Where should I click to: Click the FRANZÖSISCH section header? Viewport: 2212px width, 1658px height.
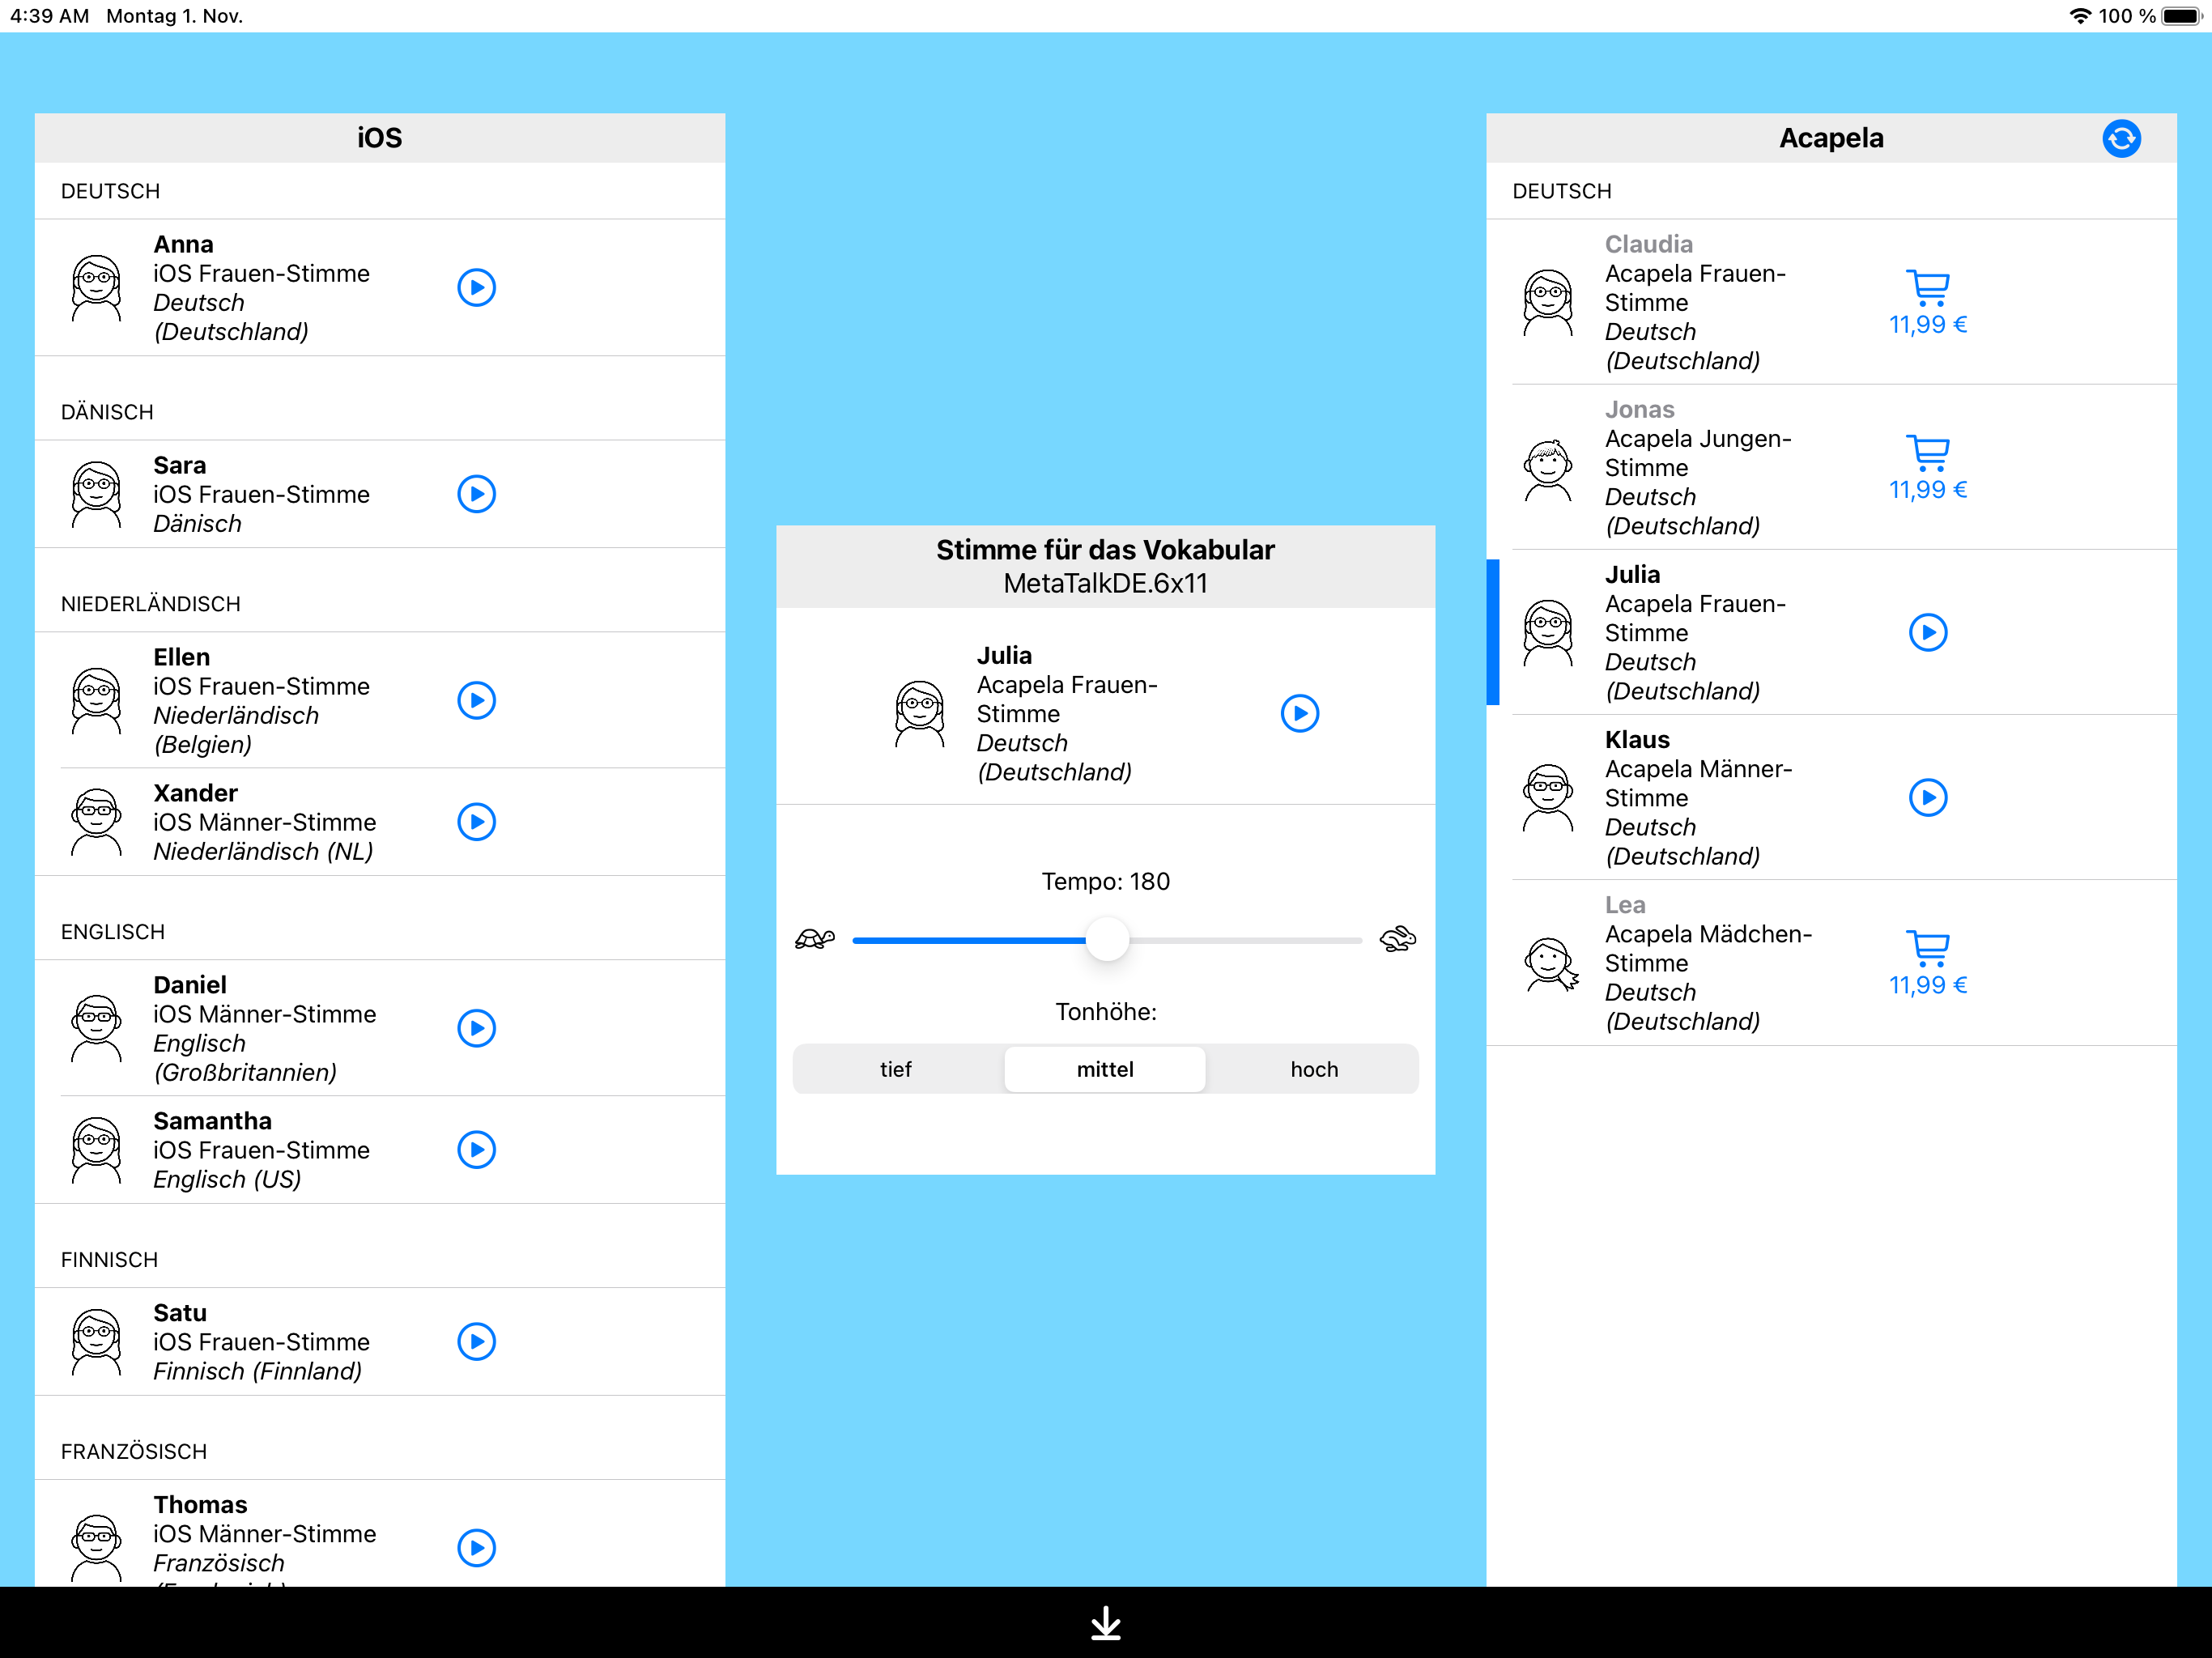point(134,1452)
